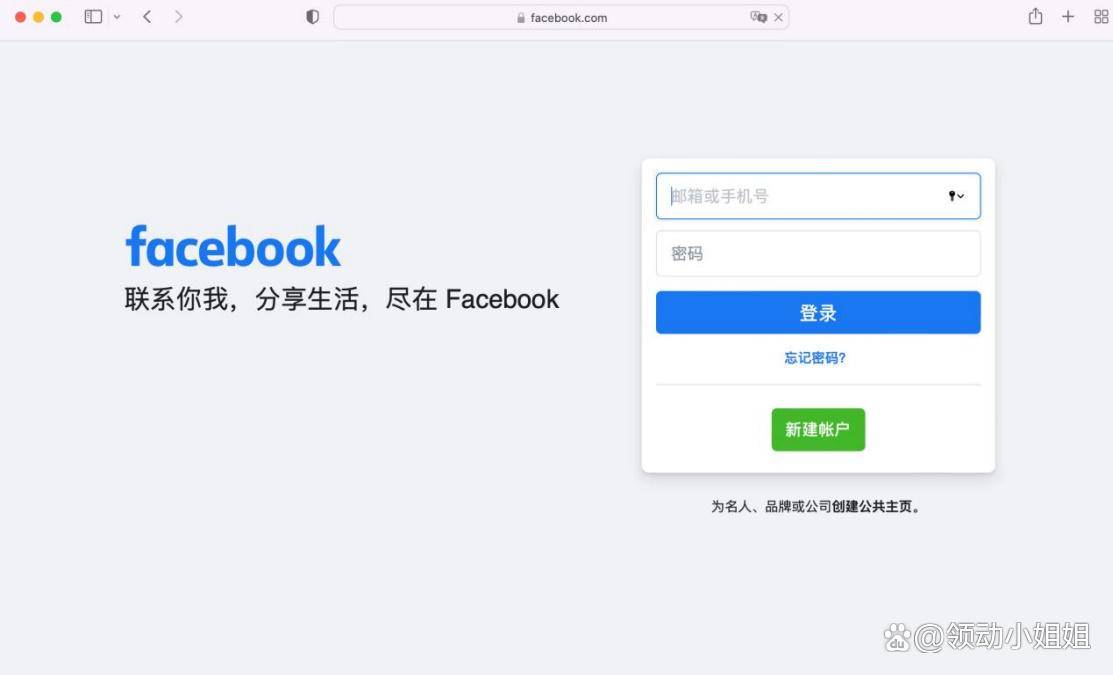The image size is (1113, 675).
Task: Open the 创建公共主页 link
Action: pos(872,507)
